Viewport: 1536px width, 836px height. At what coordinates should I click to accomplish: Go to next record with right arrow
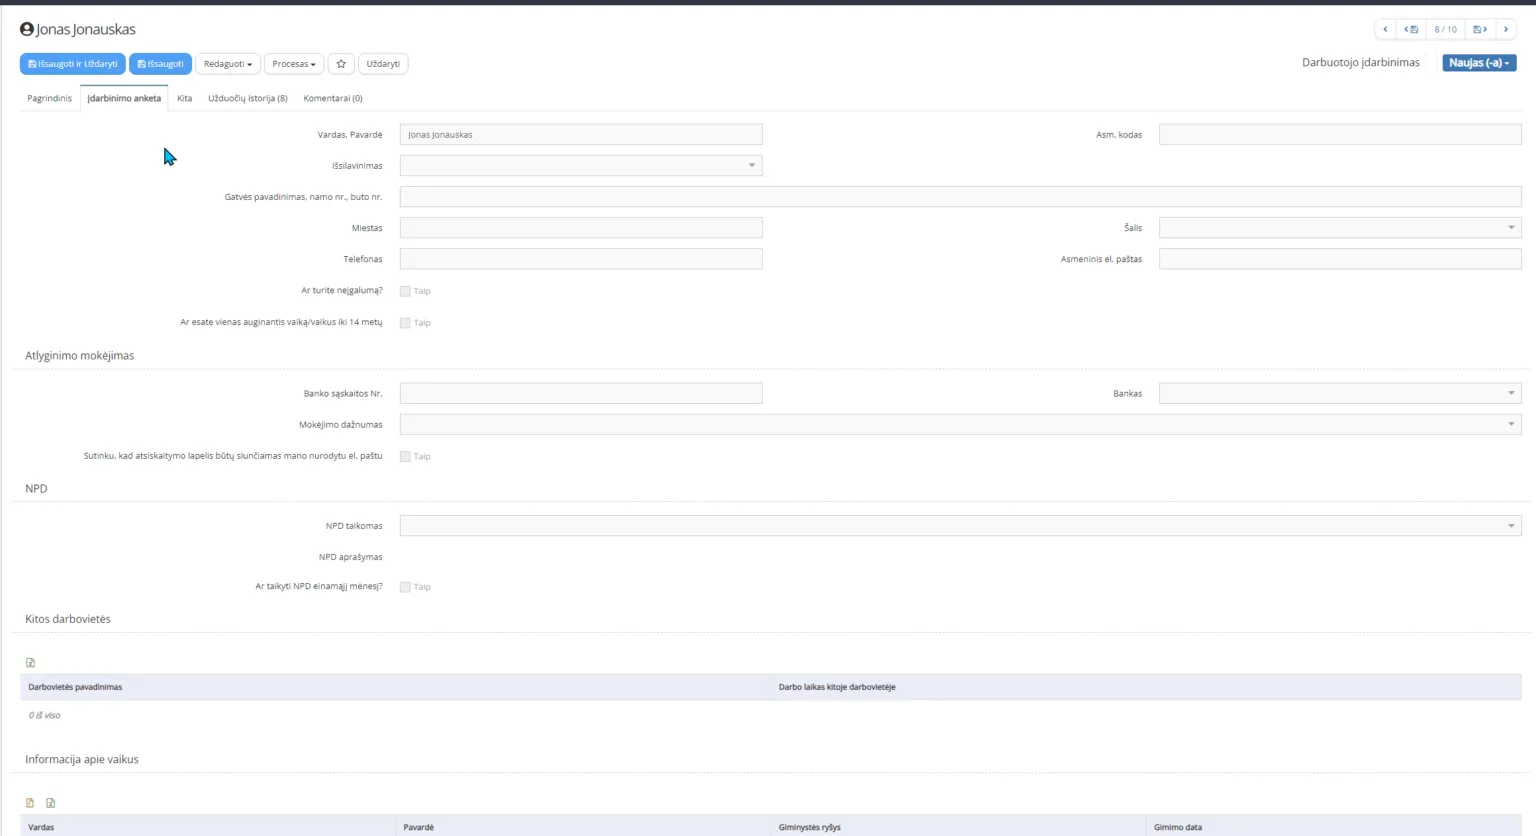[1506, 30]
